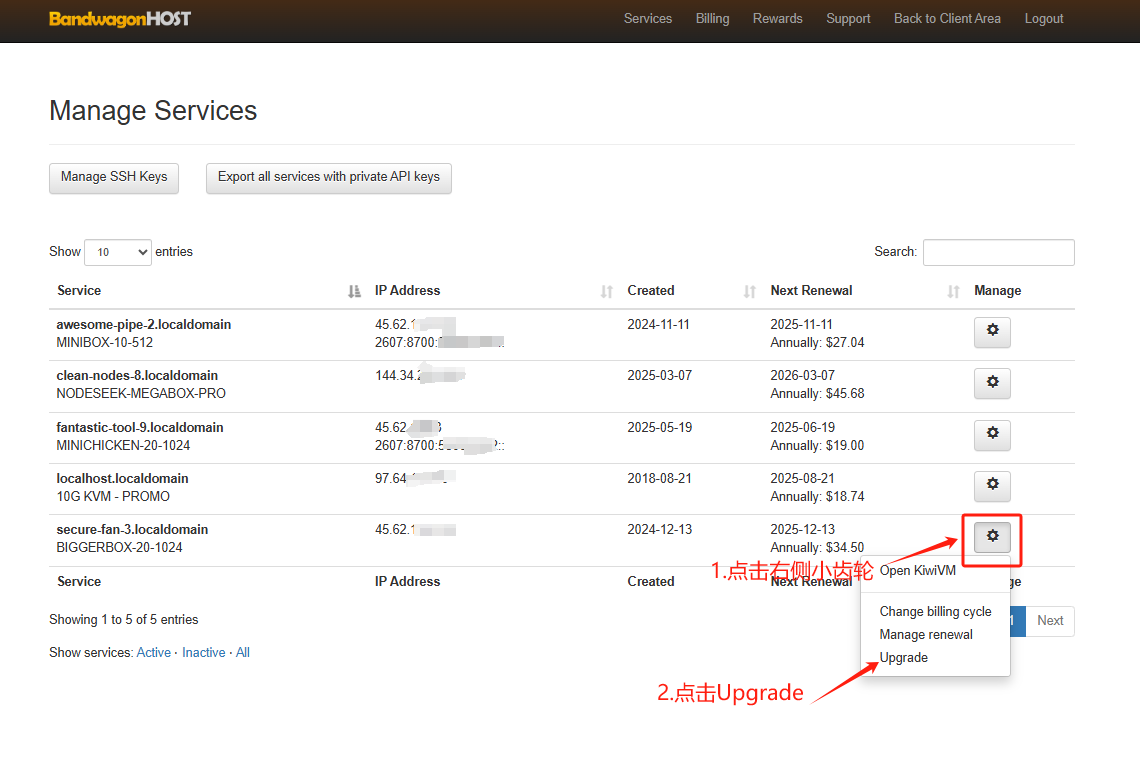Image resolution: width=1140 pixels, height=775 pixels.
Task: Open KiwiVM from the gear menu
Action: (918, 571)
